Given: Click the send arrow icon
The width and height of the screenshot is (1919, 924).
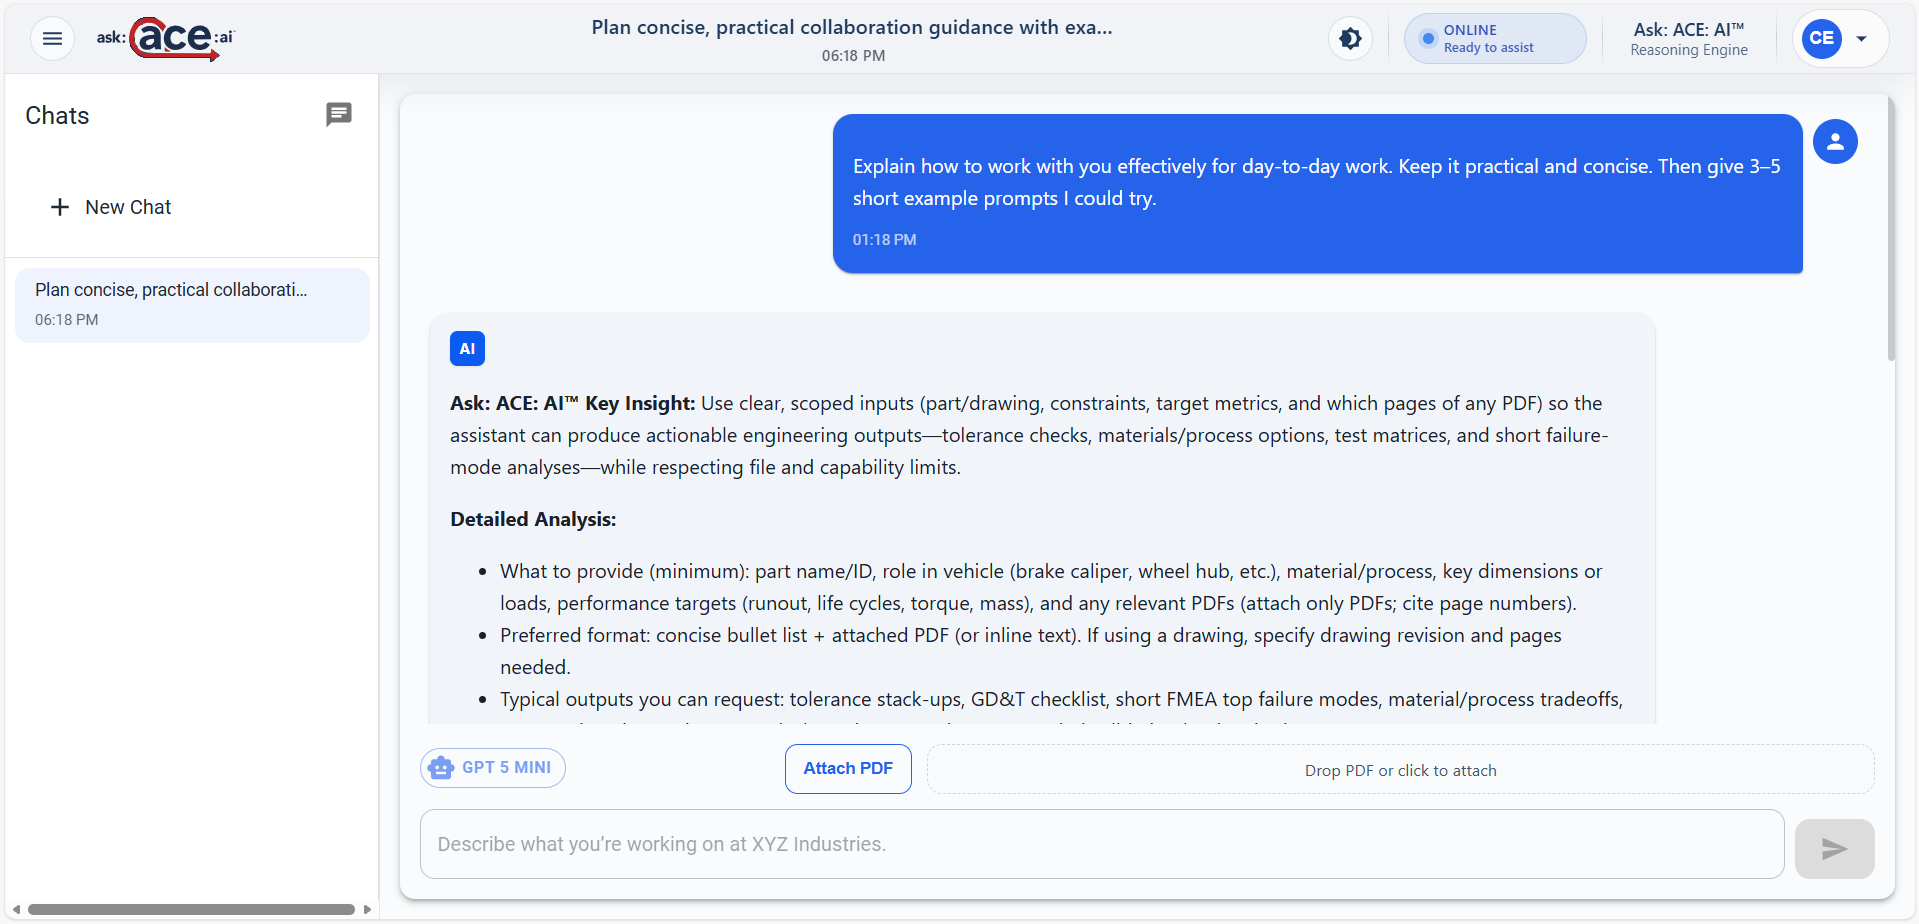Looking at the screenshot, I should 1834,849.
